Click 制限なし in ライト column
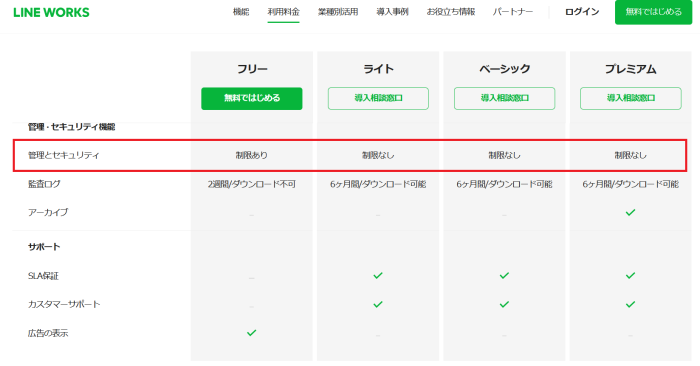This screenshot has height=366, width=700. 378,155
